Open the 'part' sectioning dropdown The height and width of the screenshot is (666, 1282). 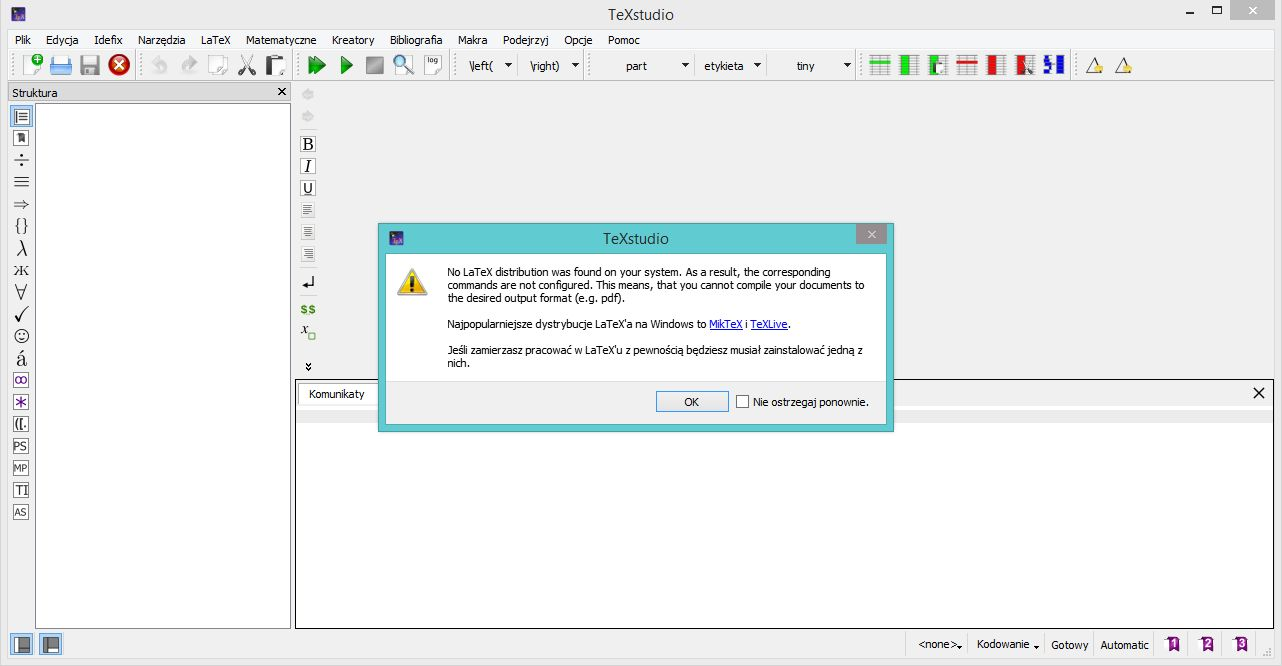point(685,65)
